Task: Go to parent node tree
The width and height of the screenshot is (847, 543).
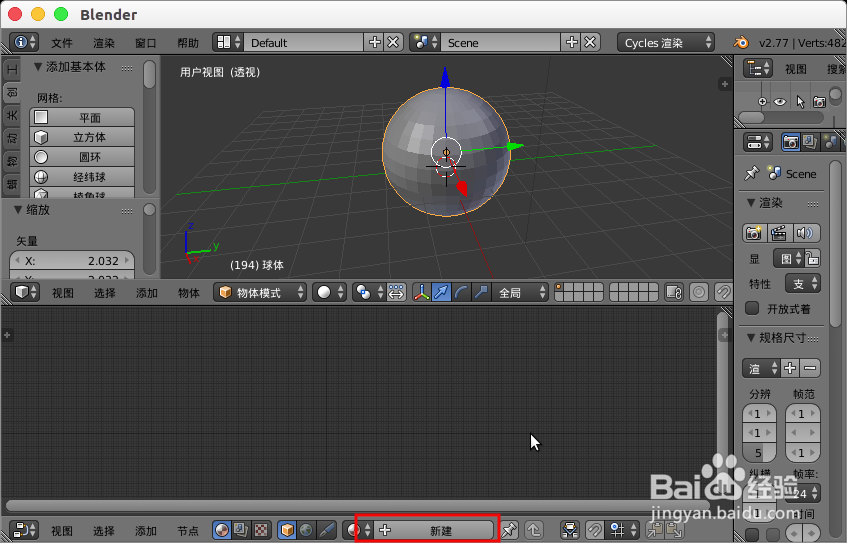Action: point(534,531)
